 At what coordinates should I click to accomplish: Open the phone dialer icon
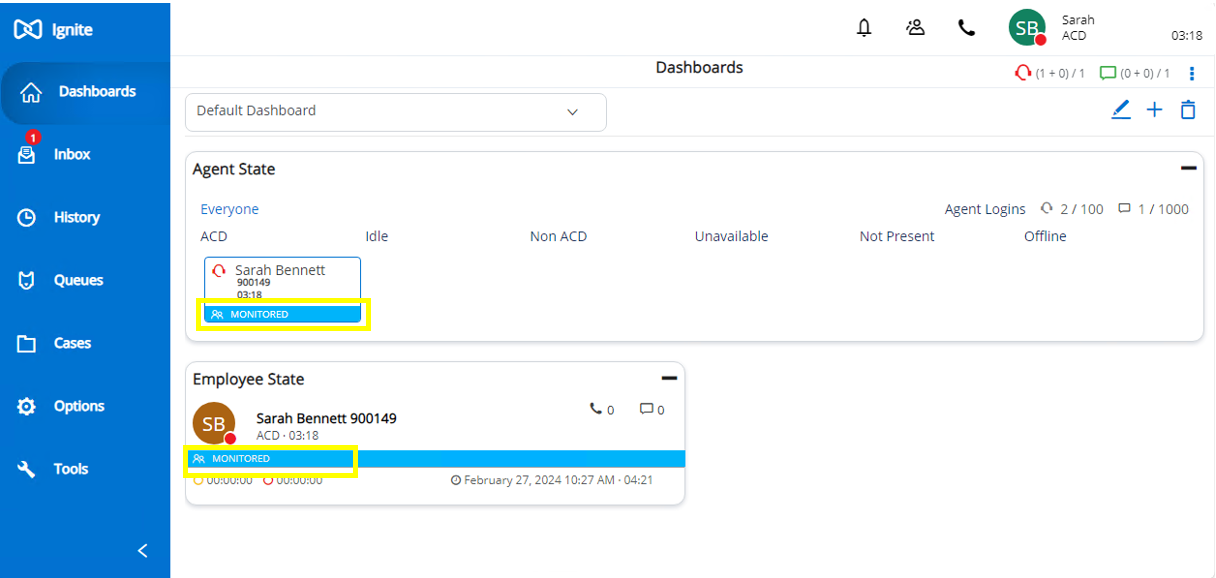966,27
